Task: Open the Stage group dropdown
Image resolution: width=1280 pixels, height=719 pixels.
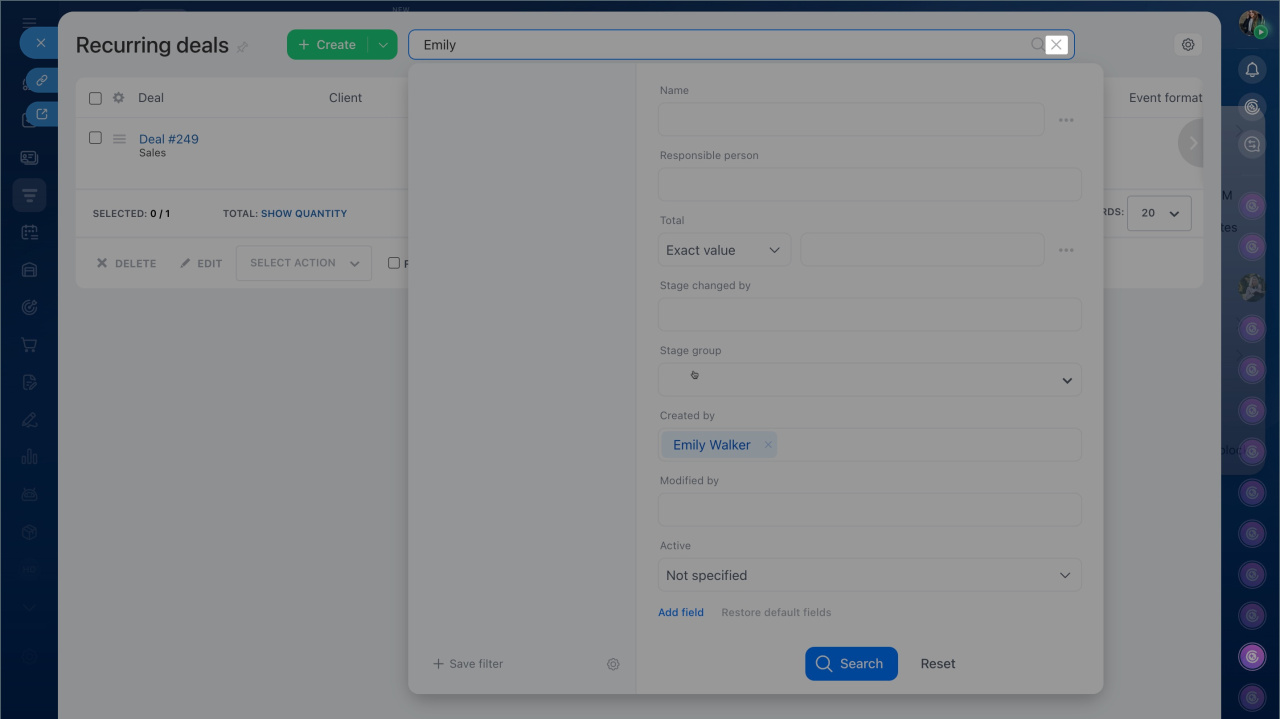Action: [x=869, y=380]
